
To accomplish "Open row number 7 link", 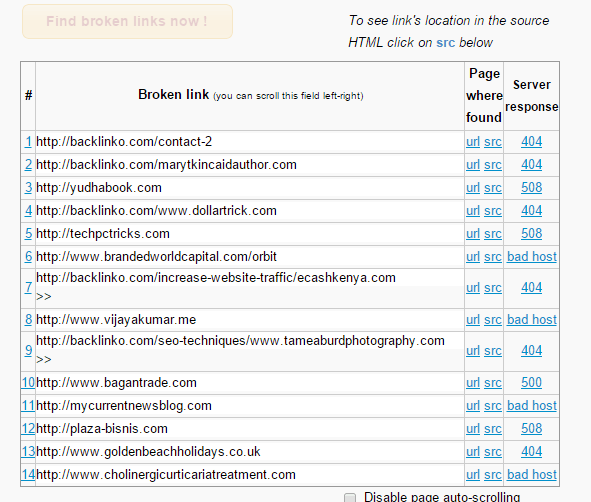I will [28, 288].
